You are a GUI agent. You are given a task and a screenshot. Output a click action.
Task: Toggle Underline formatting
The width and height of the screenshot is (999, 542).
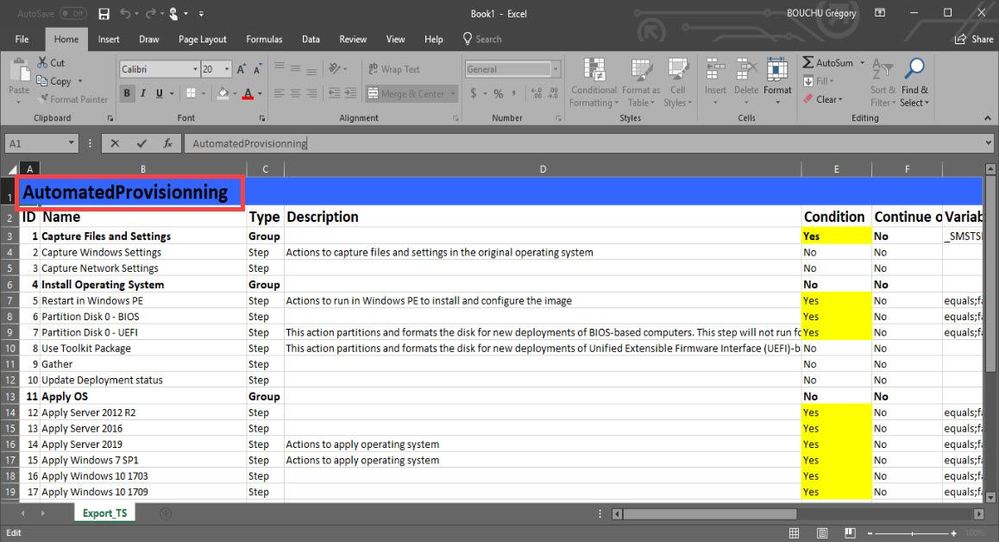(x=159, y=94)
